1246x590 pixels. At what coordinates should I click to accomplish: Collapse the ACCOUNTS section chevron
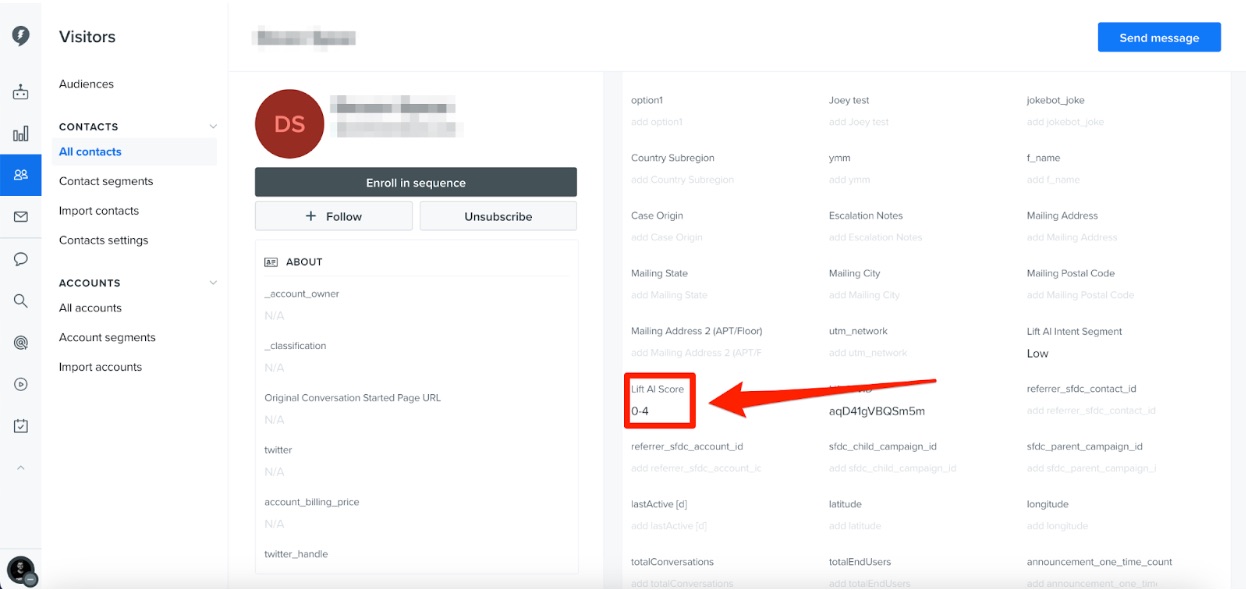(x=212, y=283)
